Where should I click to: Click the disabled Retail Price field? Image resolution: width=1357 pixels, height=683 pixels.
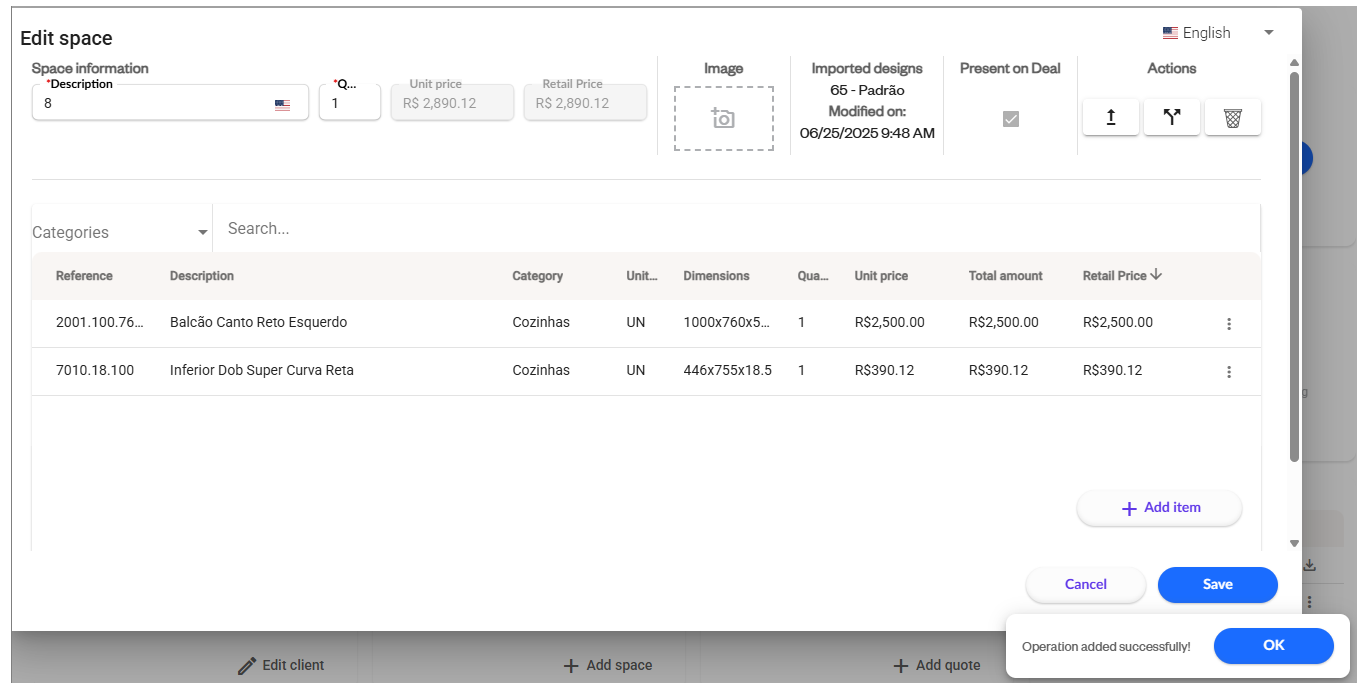tap(585, 103)
